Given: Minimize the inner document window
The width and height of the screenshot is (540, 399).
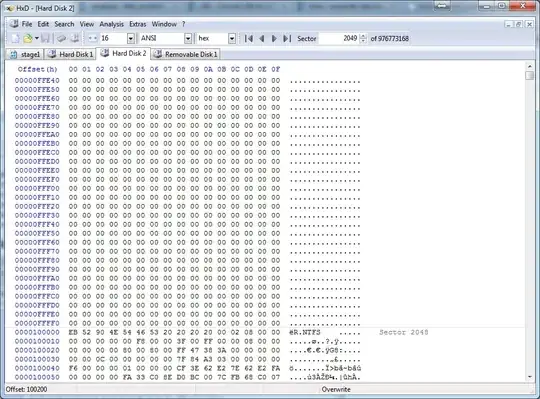Looking at the screenshot, I should tap(508, 24).
